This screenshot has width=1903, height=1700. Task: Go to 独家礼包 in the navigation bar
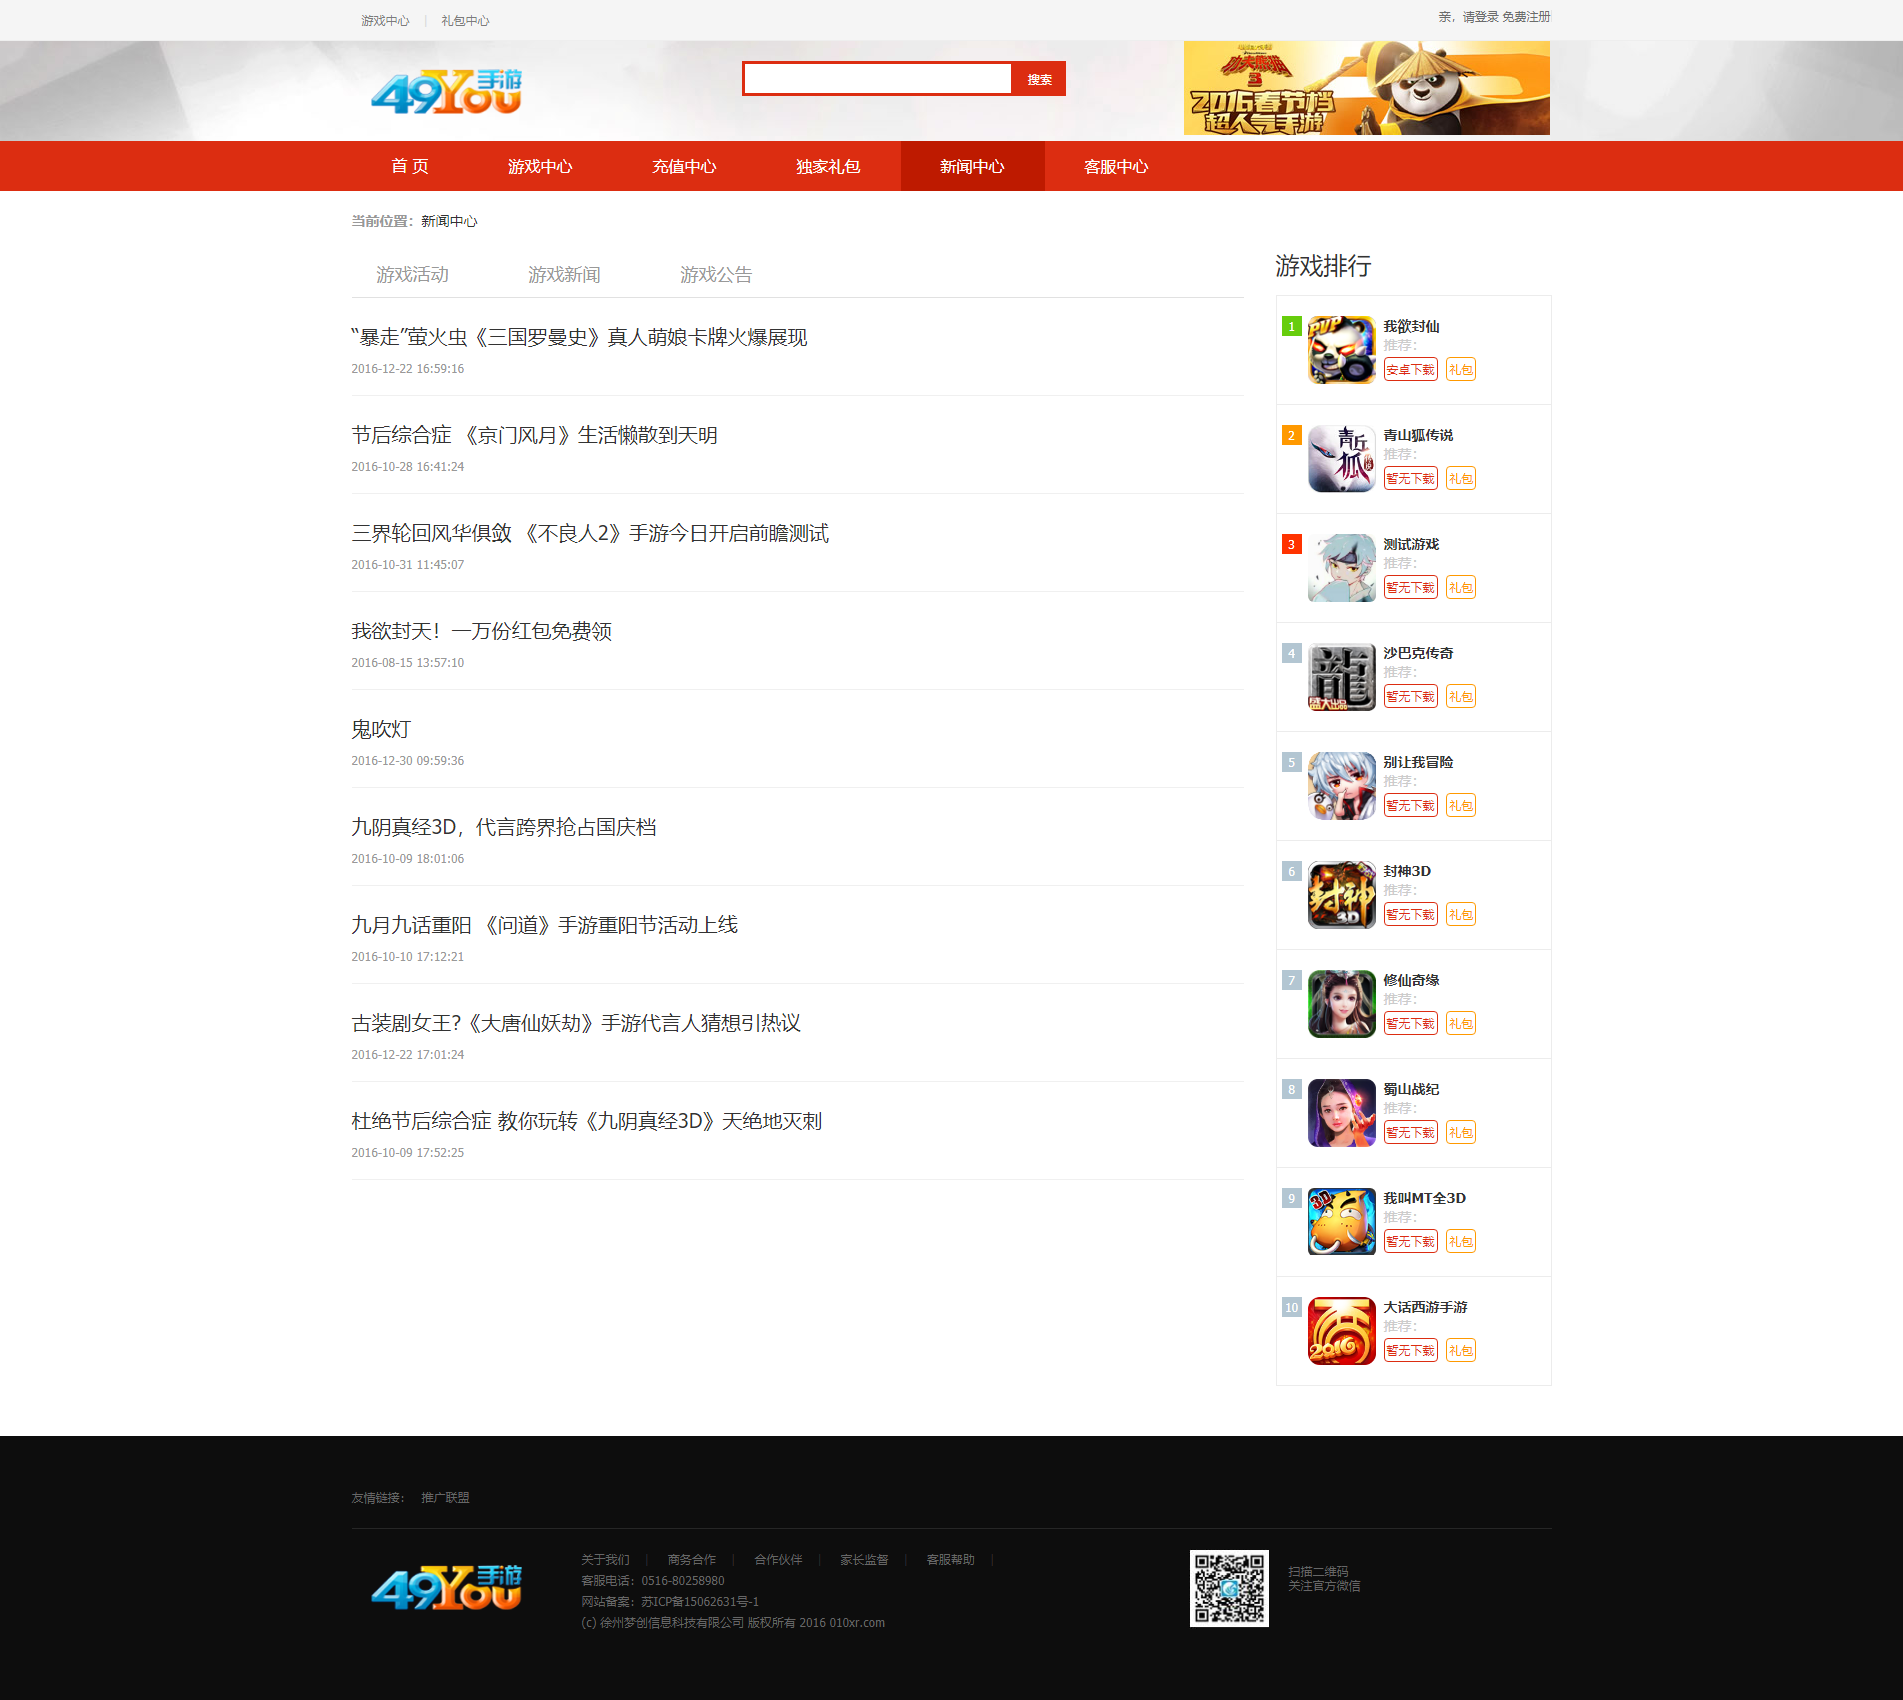point(828,167)
